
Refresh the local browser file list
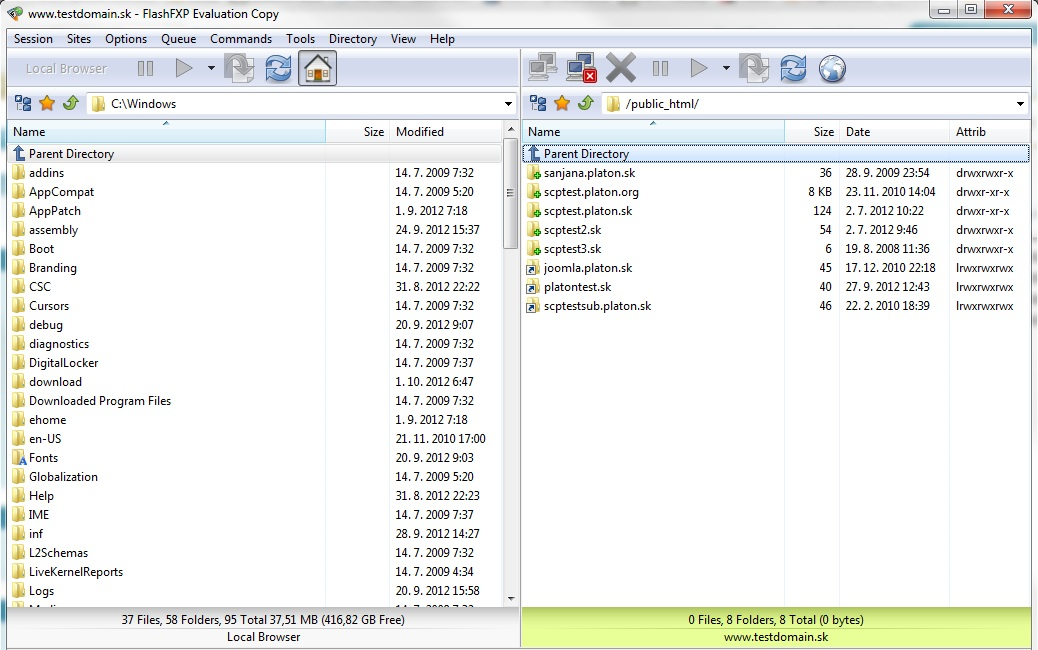click(x=278, y=68)
